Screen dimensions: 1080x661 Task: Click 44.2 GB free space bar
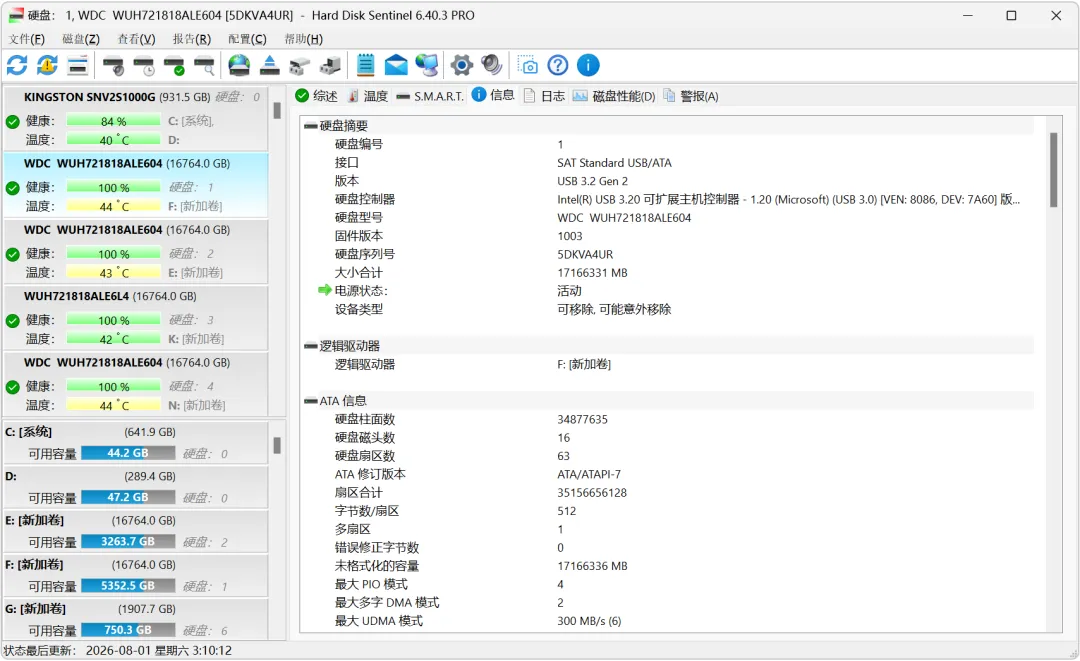click(x=128, y=453)
